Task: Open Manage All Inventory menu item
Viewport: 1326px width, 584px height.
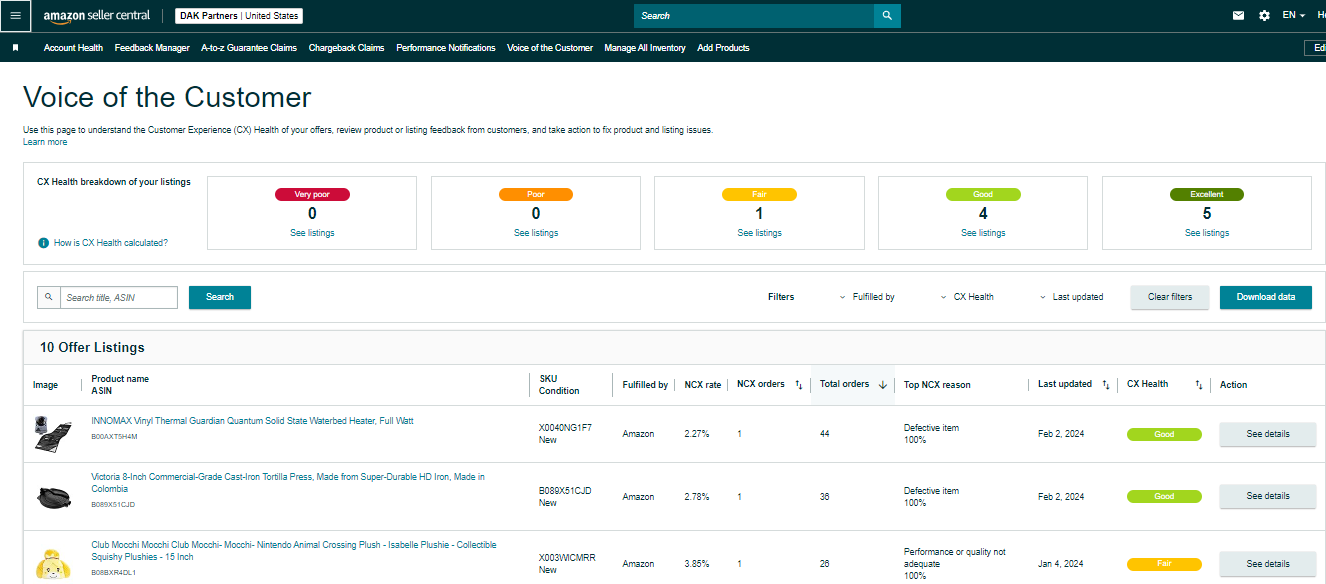Action: click(645, 48)
